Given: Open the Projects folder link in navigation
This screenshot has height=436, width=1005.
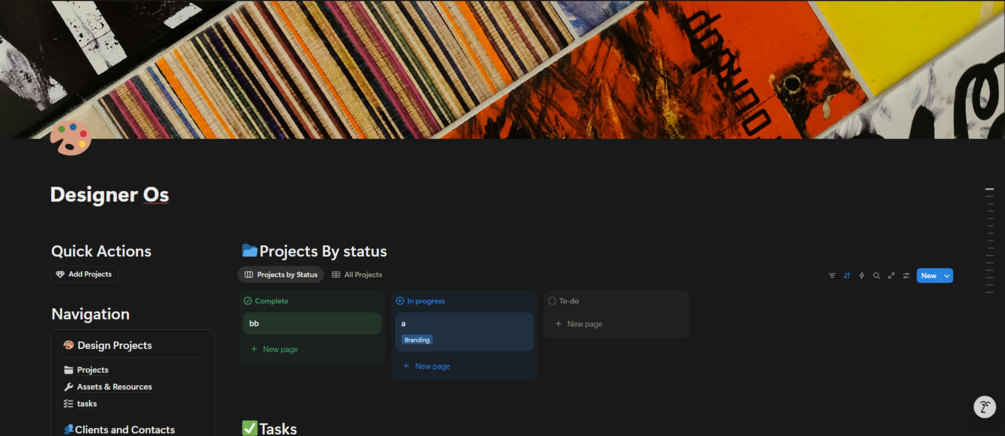Looking at the screenshot, I should (86, 370).
